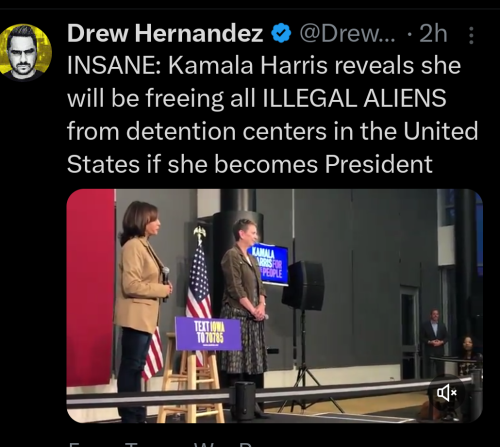
Task: Click the partially visible caption below video
Action: click(x=160, y=444)
